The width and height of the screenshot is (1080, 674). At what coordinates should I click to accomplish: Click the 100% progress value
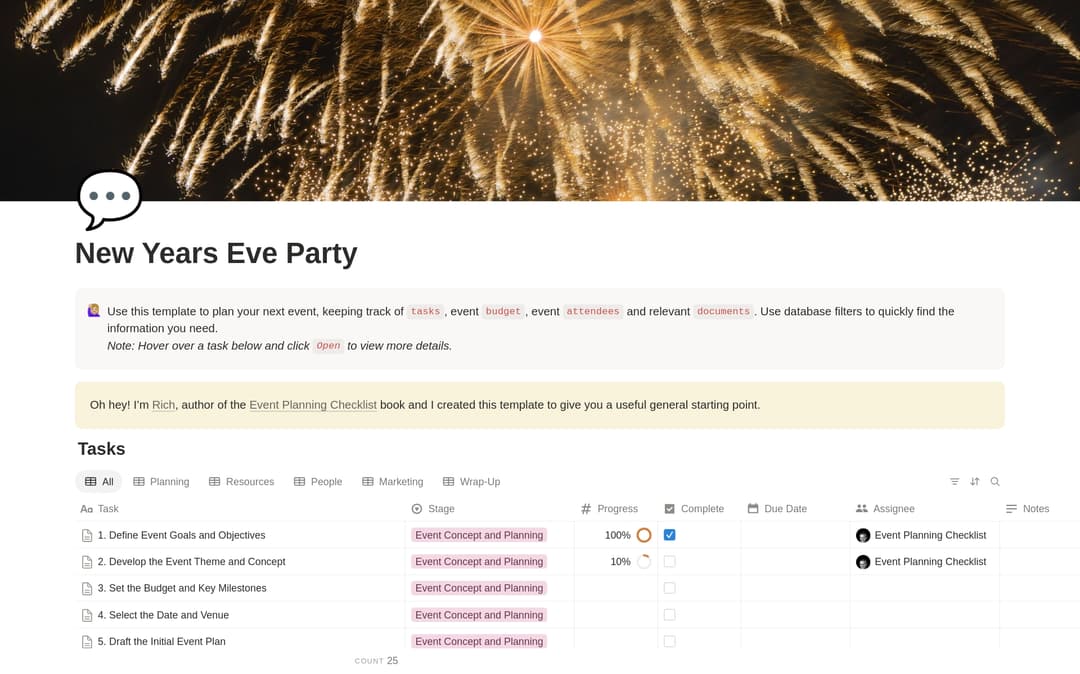point(617,535)
